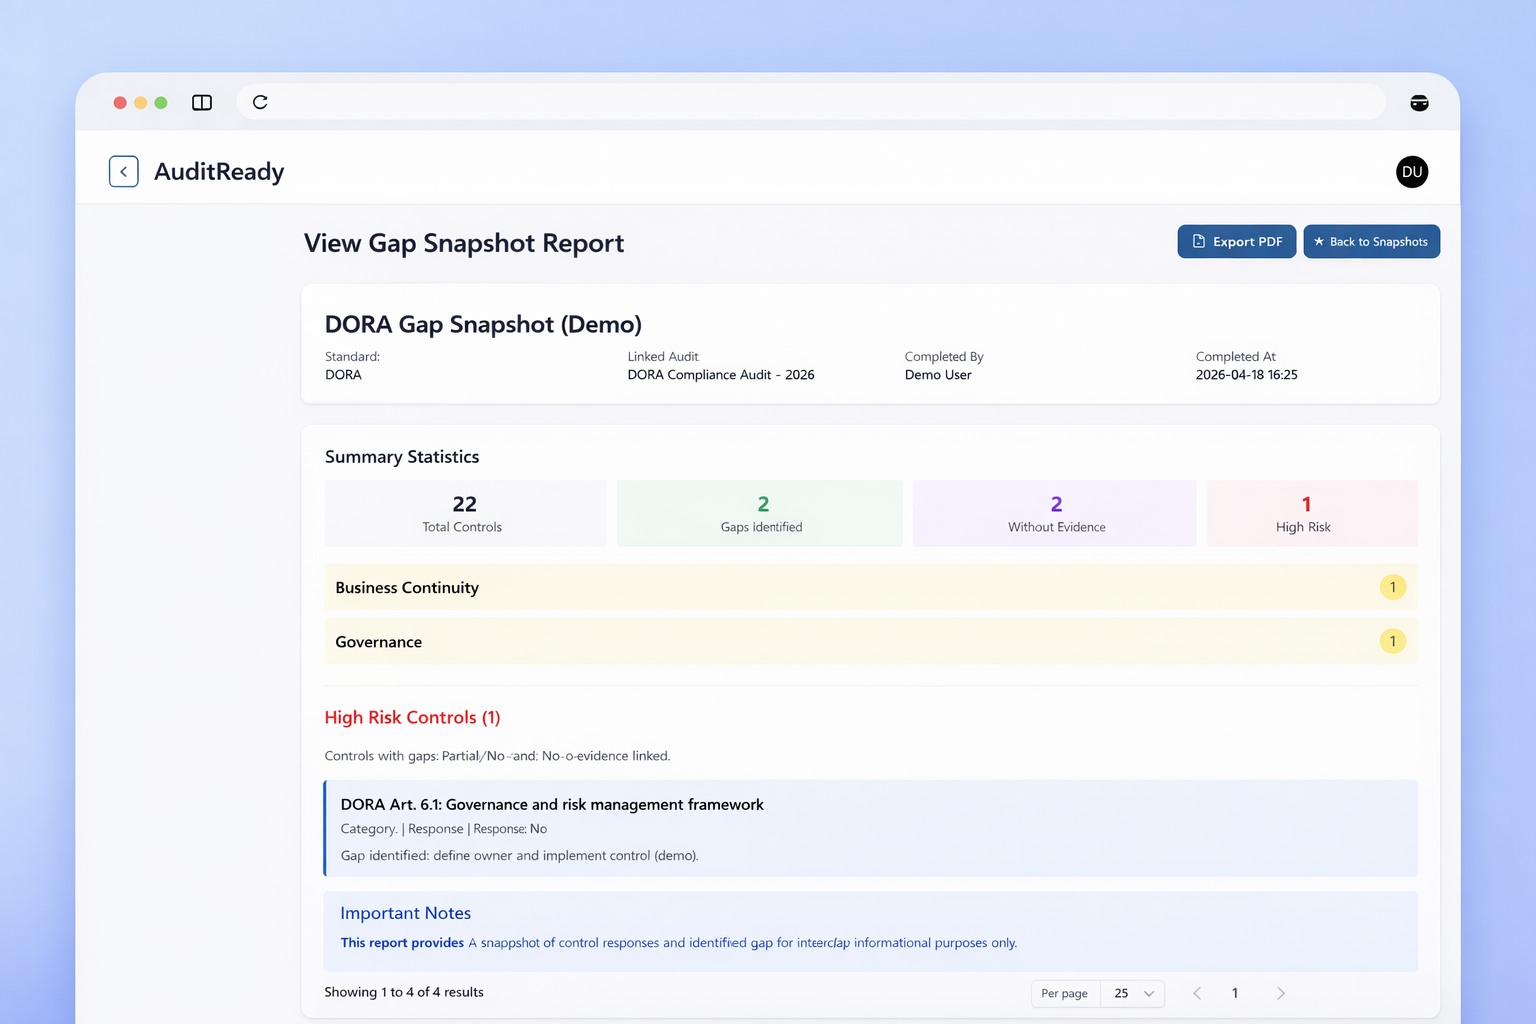Image resolution: width=1536 pixels, height=1024 pixels.
Task: Go to next results page
Action: 1280,993
